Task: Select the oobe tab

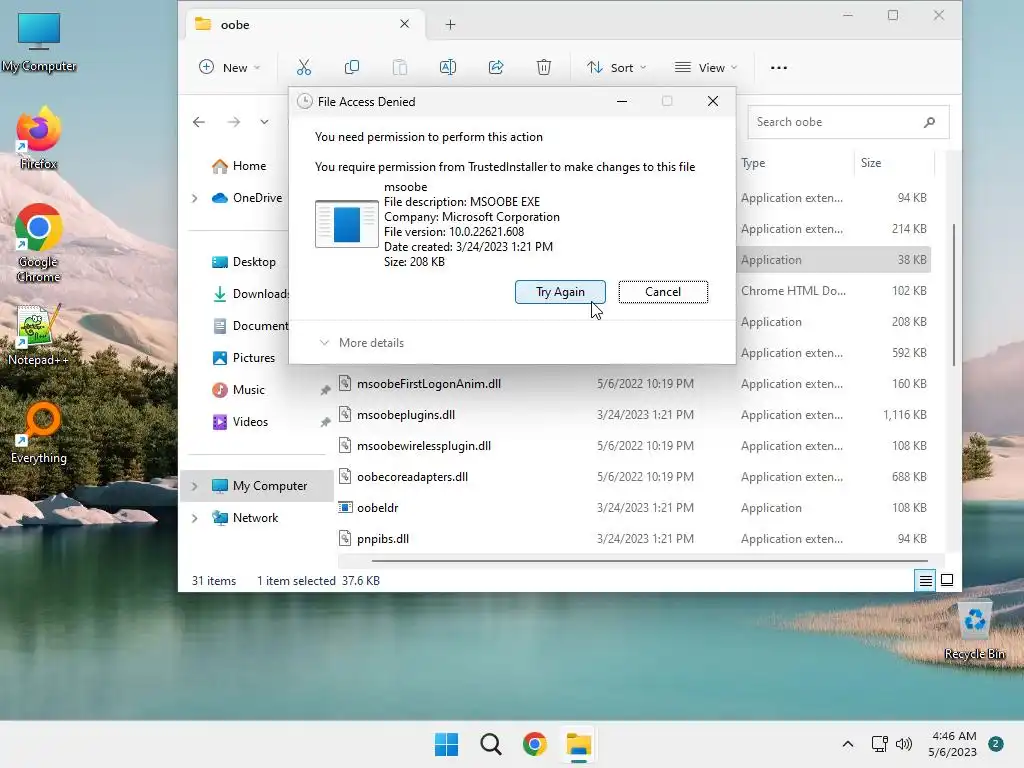Action: click(x=303, y=25)
